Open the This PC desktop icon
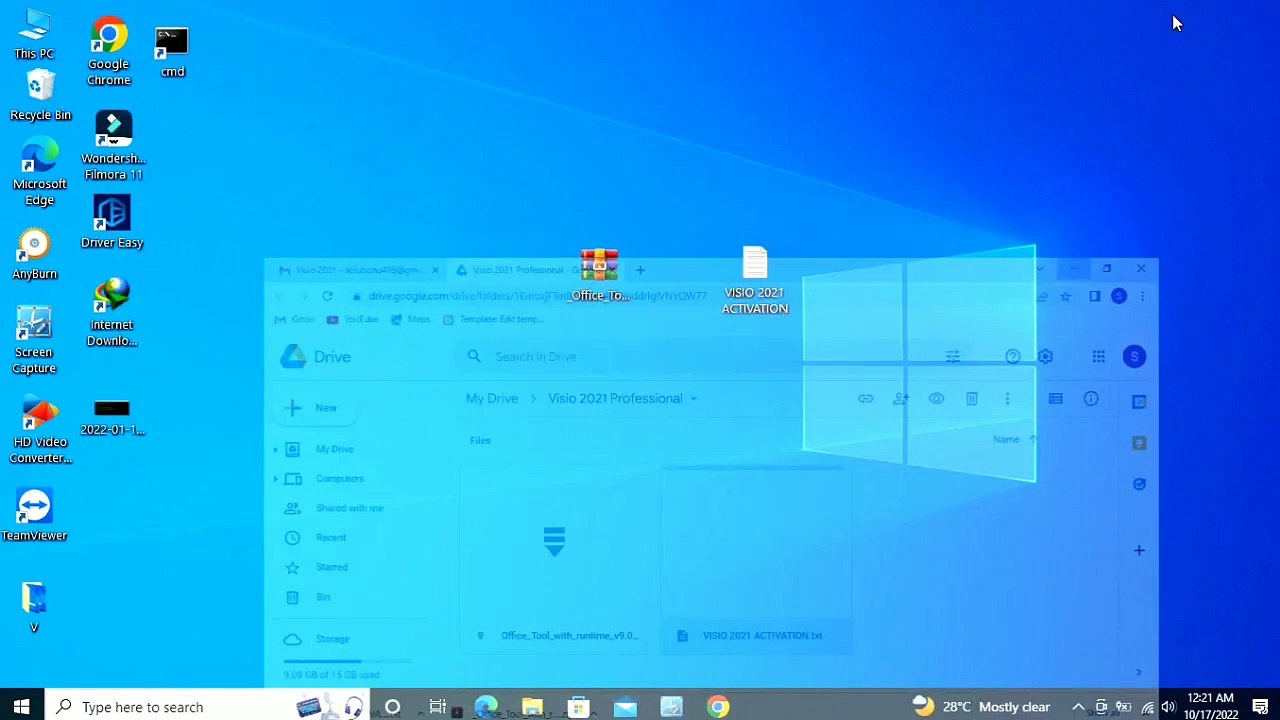The height and width of the screenshot is (720, 1280). click(x=34, y=35)
